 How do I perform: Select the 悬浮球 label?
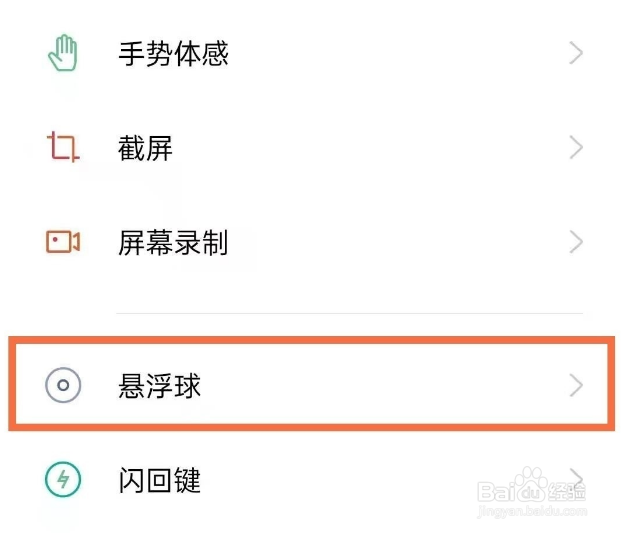pyautogui.click(x=160, y=385)
